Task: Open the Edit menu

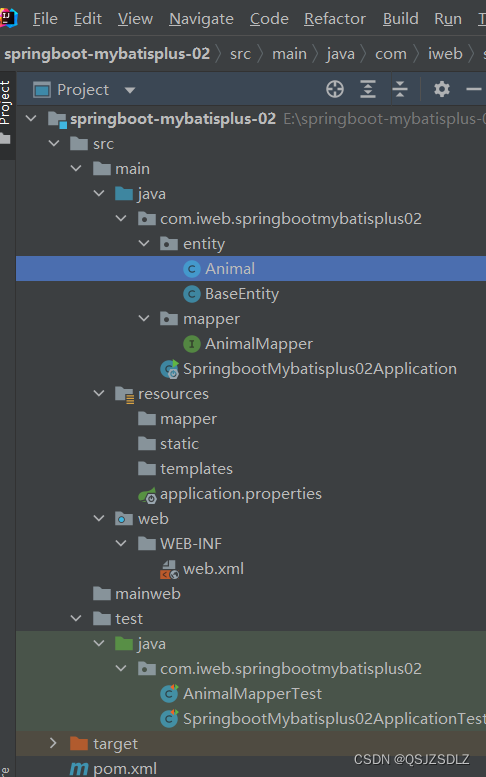Action: [x=88, y=19]
